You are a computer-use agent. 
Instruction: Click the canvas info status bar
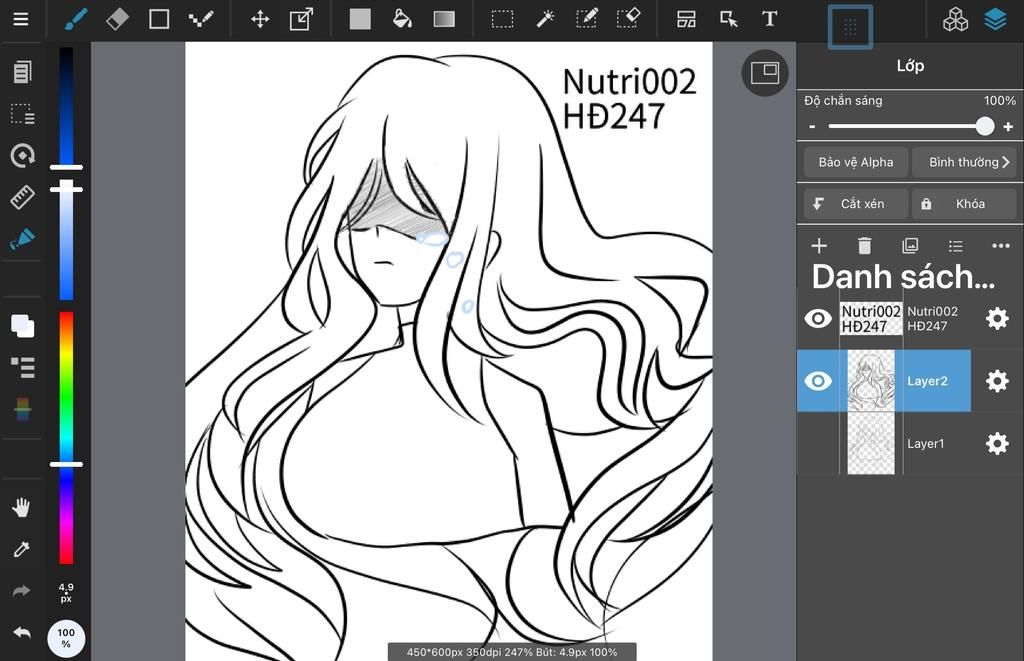pyautogui.click(x=512, y=652)
